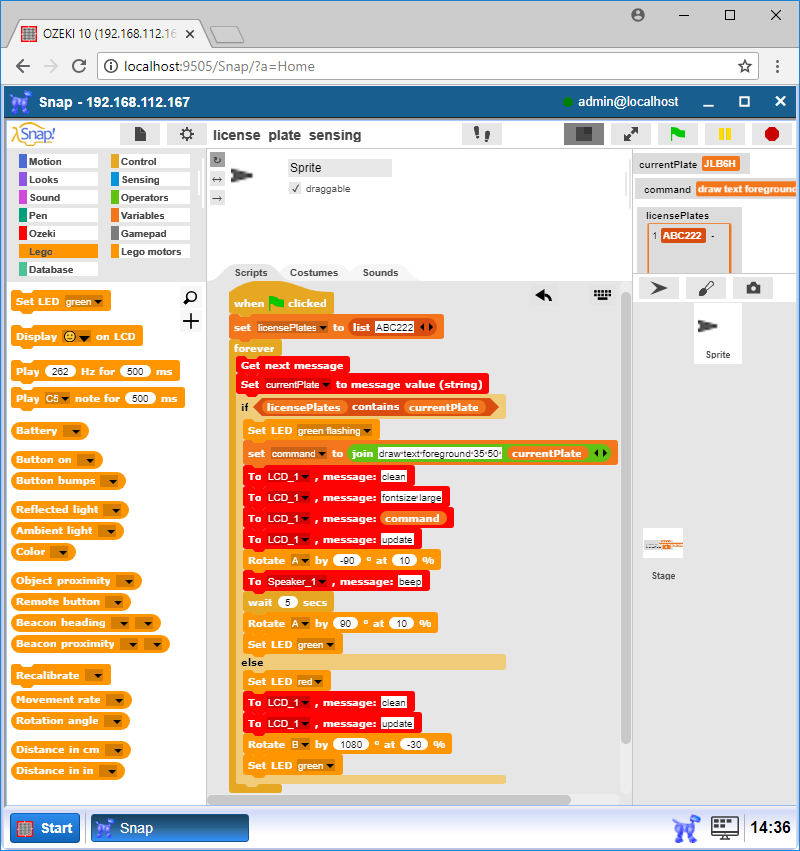
Task: Click the plus make-a-block icon
Action: coord(191,321)
